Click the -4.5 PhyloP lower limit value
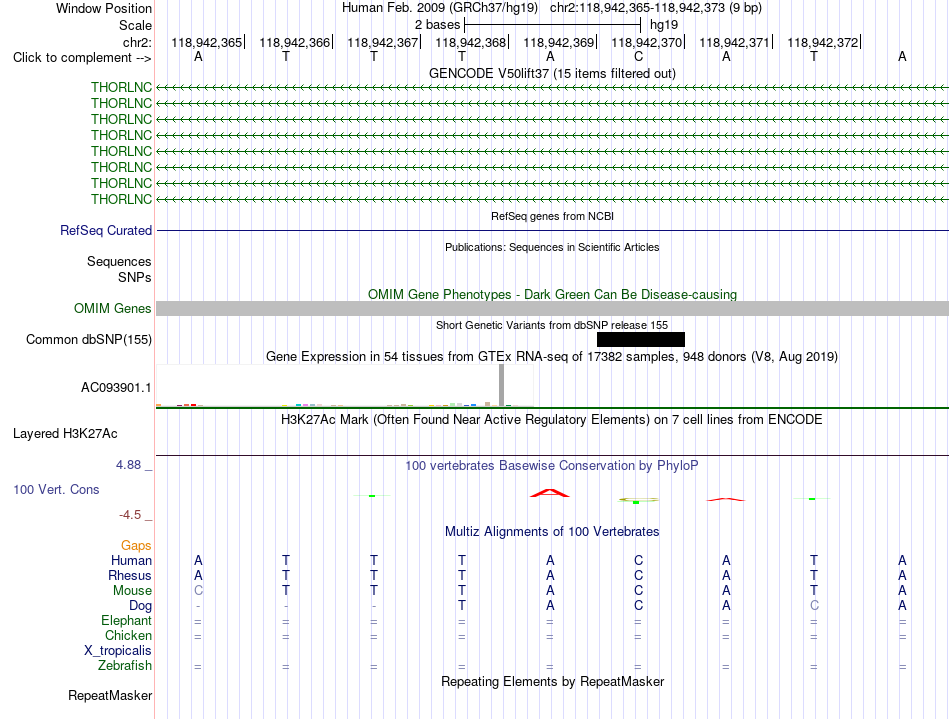Screen dimensions: 950x719 (130, 515)
